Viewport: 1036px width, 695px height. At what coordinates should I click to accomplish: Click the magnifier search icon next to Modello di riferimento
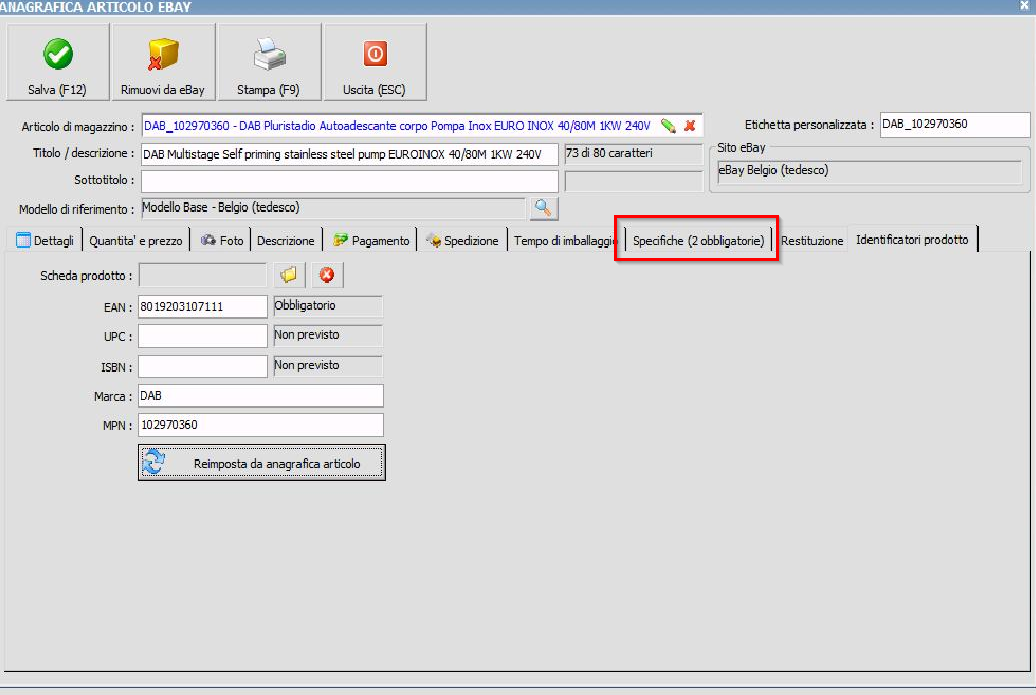(x=543, y=208)
